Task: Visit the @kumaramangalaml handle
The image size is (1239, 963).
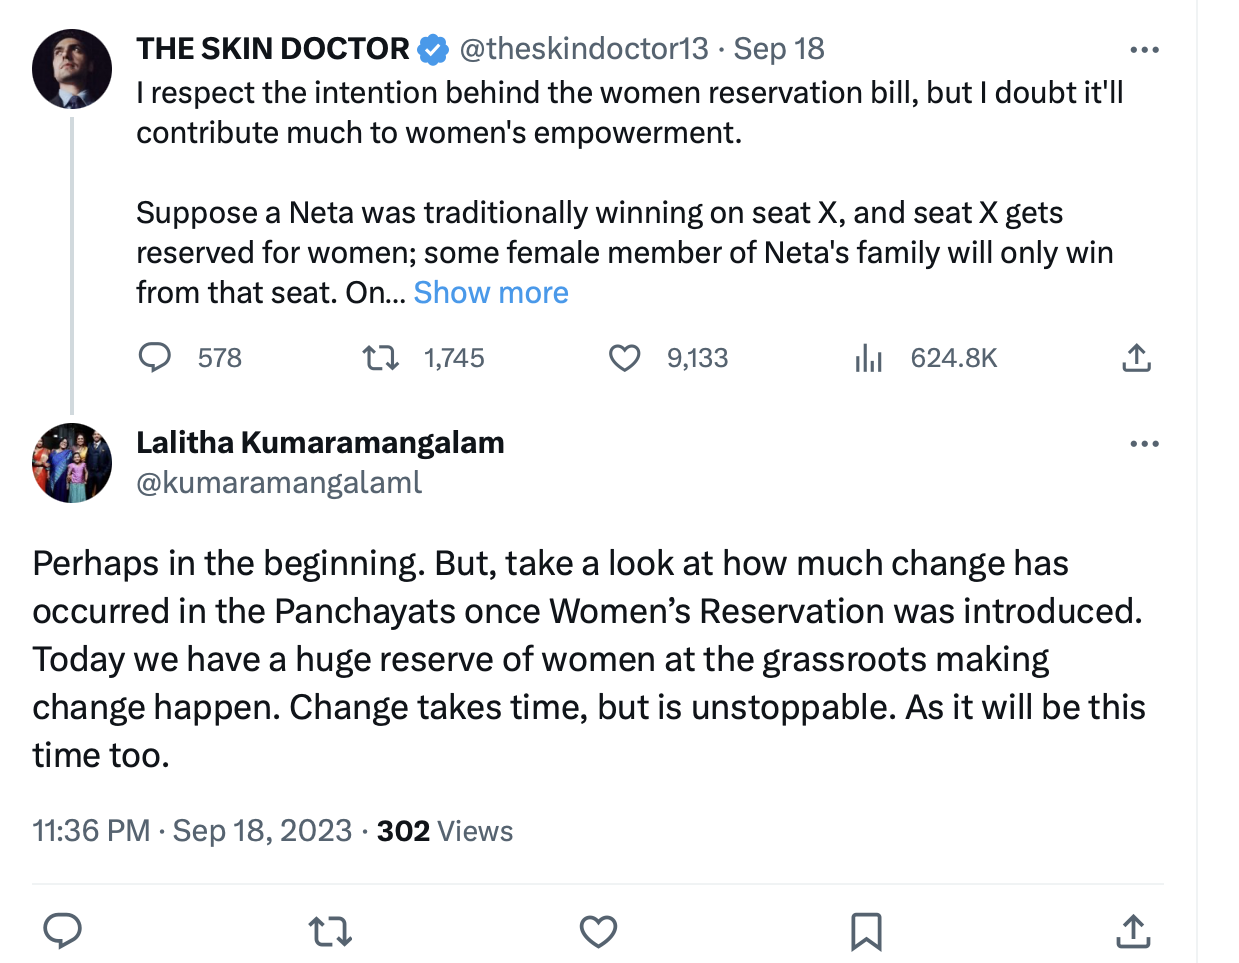Action: [279, 482]
